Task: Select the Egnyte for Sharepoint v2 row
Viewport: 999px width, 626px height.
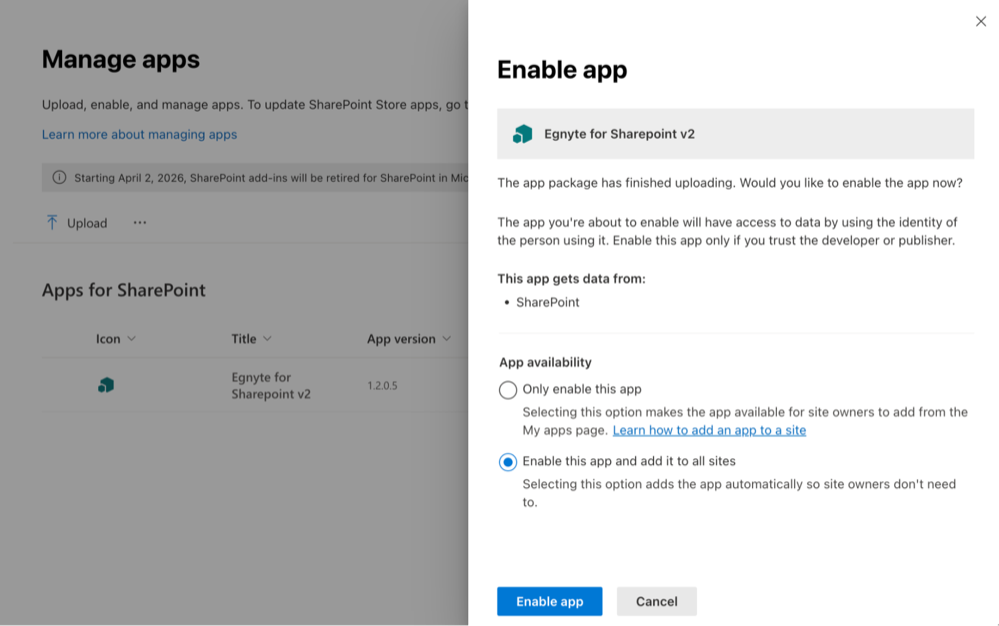Action: [60, 387]
